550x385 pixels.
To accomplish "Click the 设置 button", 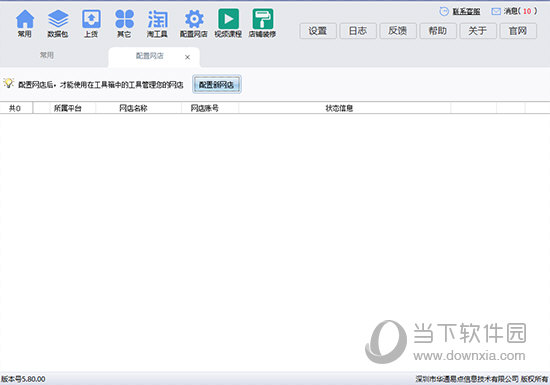I will [x=318, y=31].
